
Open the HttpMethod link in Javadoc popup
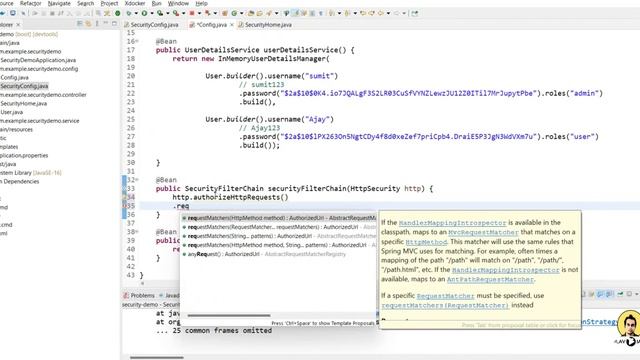pyautogui.click(x=426, y=242)
